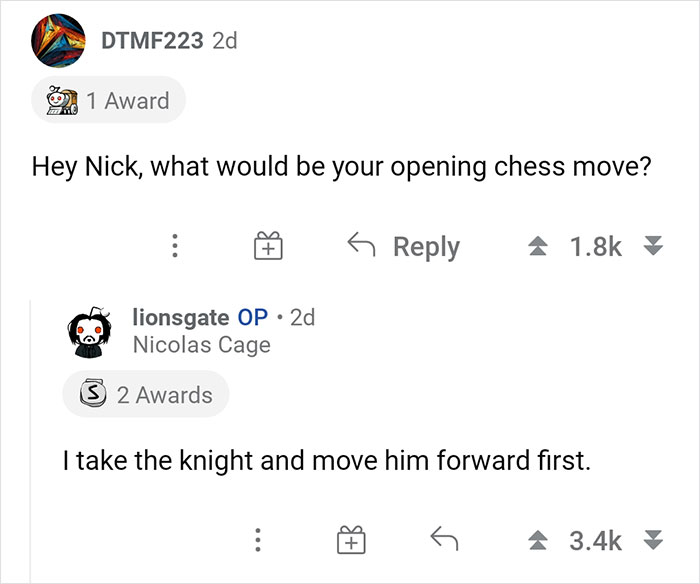Give an award to lionsgate's reply
Screen dimensions: 700x584
coord(349,541)
